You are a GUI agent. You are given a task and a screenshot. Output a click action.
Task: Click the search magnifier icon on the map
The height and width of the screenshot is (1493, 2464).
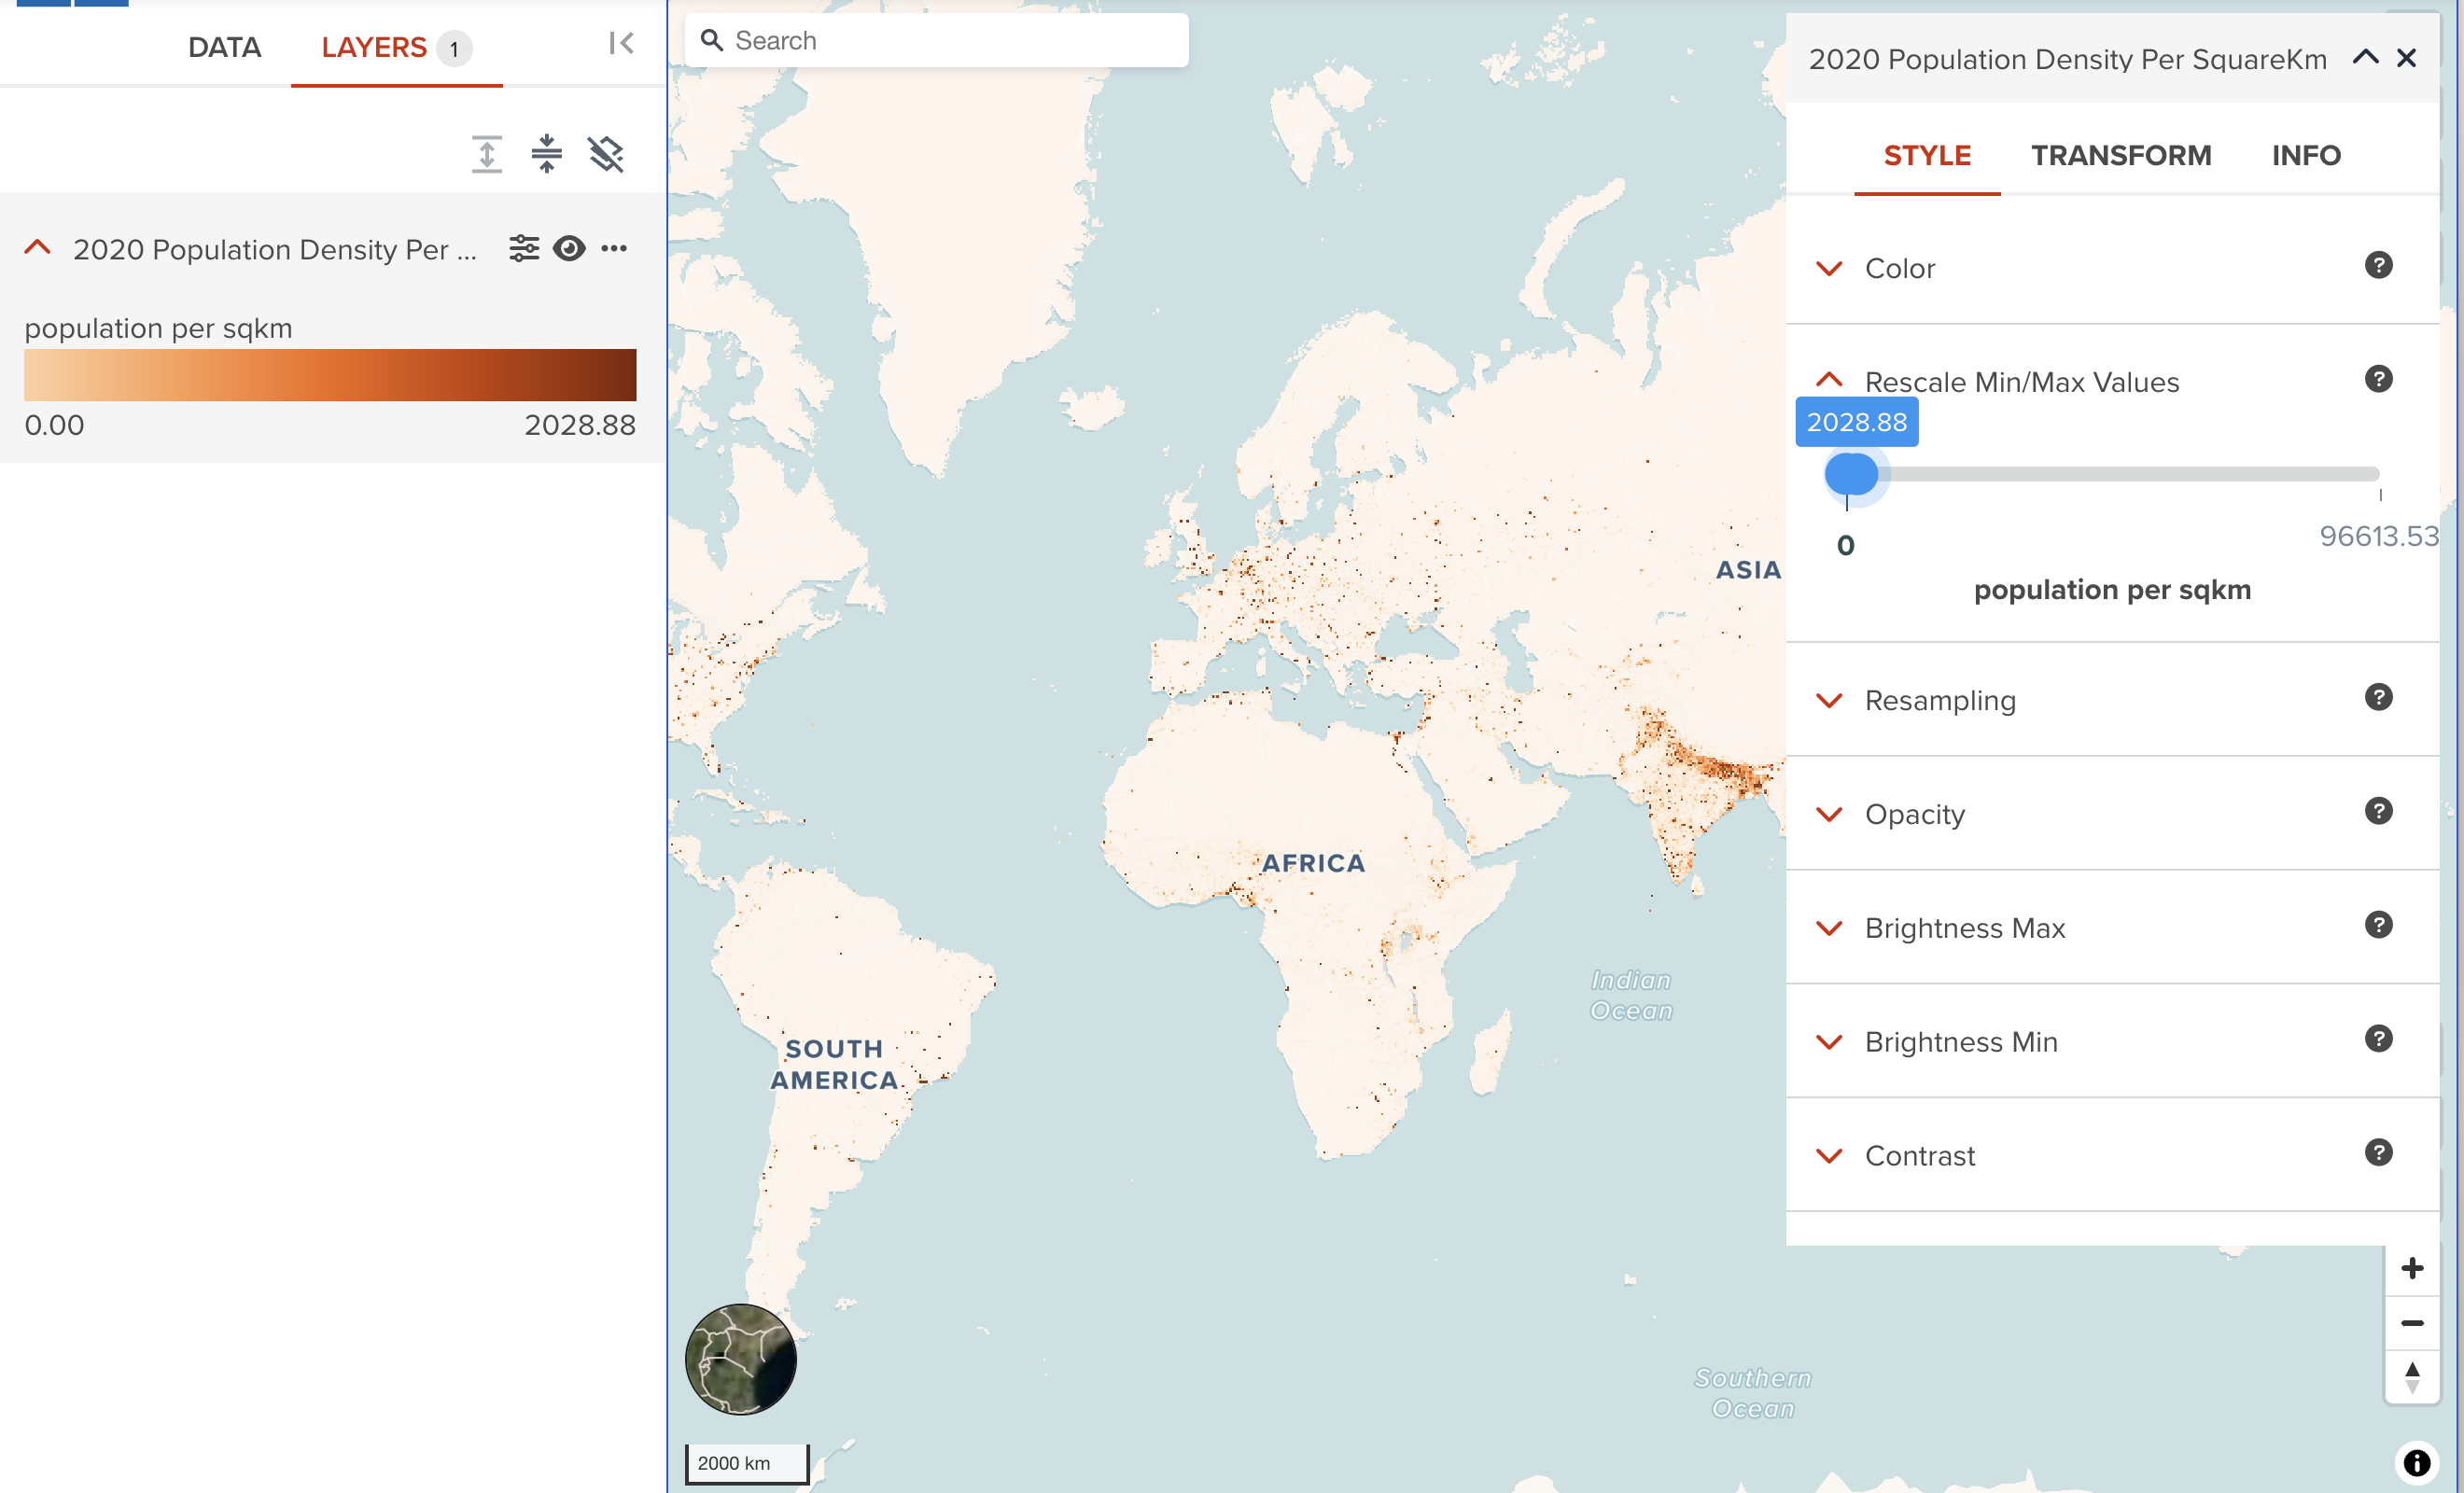click(712, 40)
